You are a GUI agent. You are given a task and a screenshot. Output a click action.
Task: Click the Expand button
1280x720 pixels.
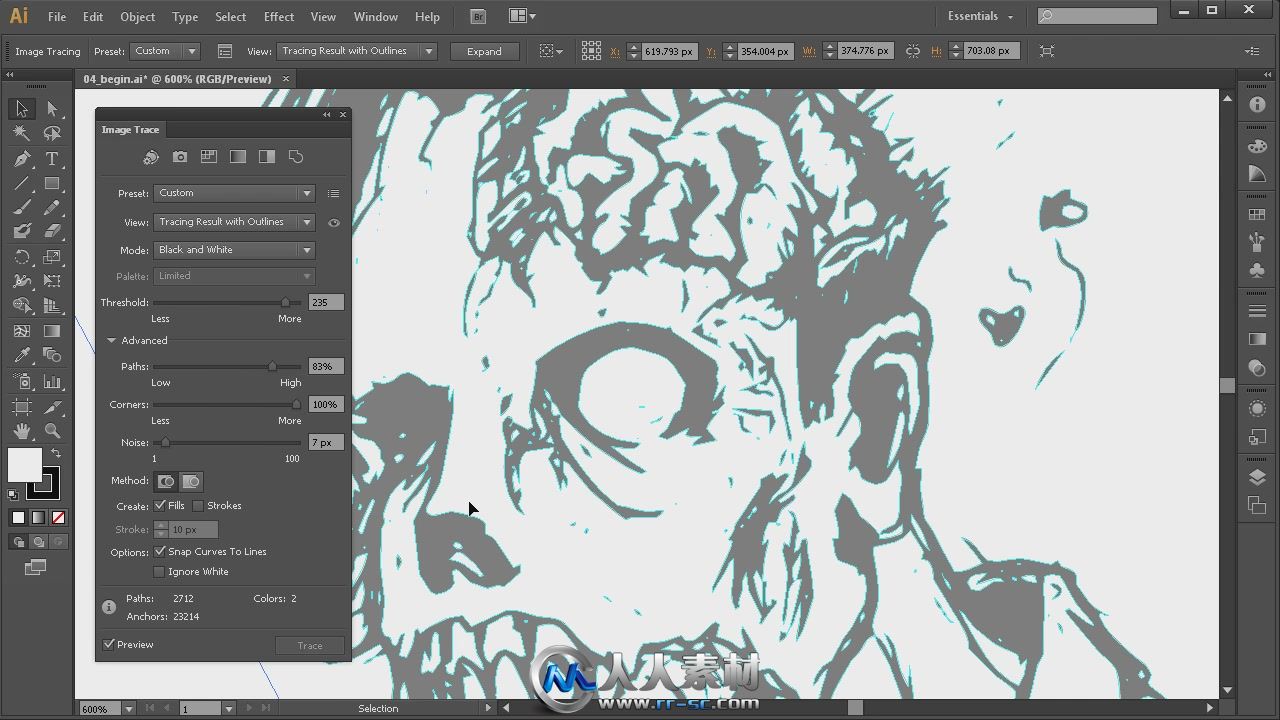pyautogui.click(x=484, y=51)
